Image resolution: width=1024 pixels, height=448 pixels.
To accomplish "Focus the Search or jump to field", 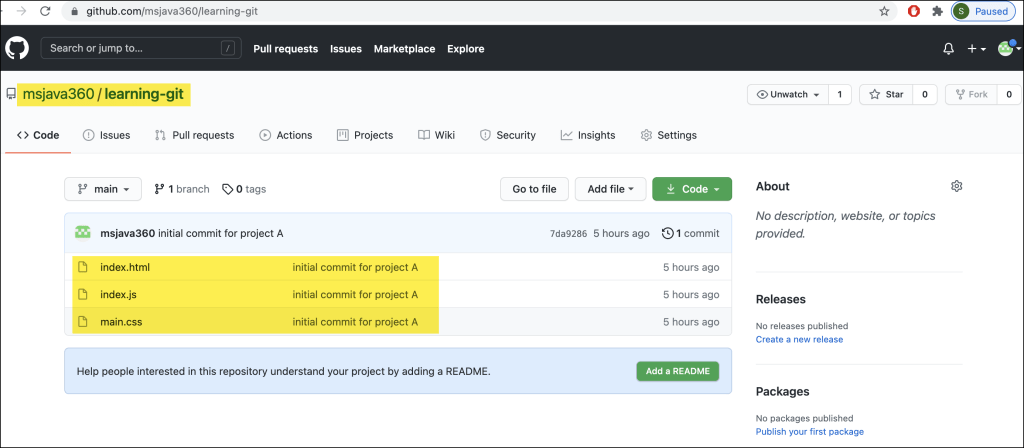I will click(141, 48).
